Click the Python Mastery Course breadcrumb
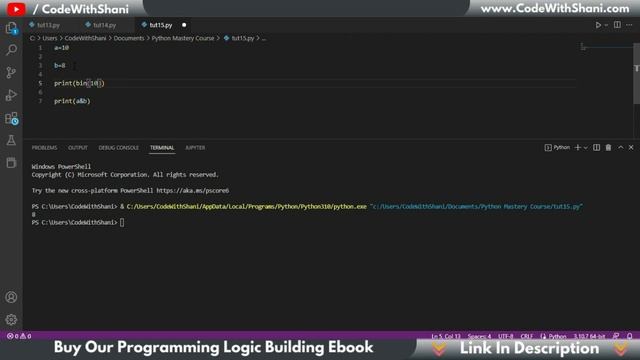640x360 pixels. pyautogui.click(x=183, y=38)
